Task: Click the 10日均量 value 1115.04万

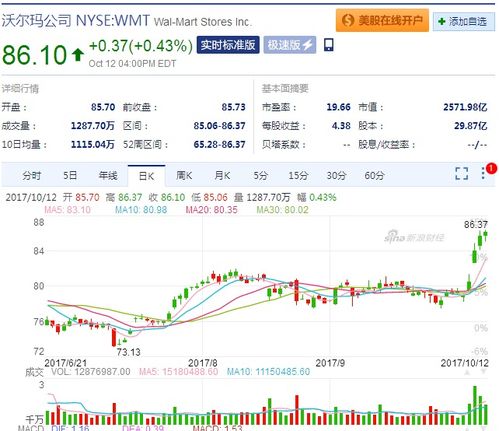Action: click(x=93, y=144)
